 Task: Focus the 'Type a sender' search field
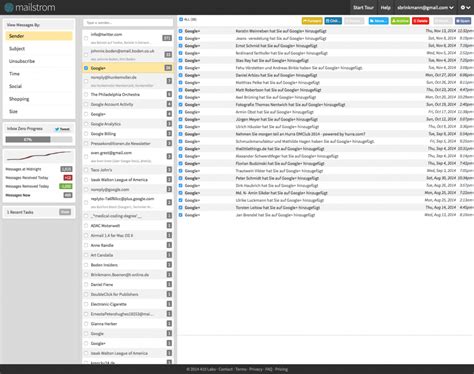(x=128, y=23)
